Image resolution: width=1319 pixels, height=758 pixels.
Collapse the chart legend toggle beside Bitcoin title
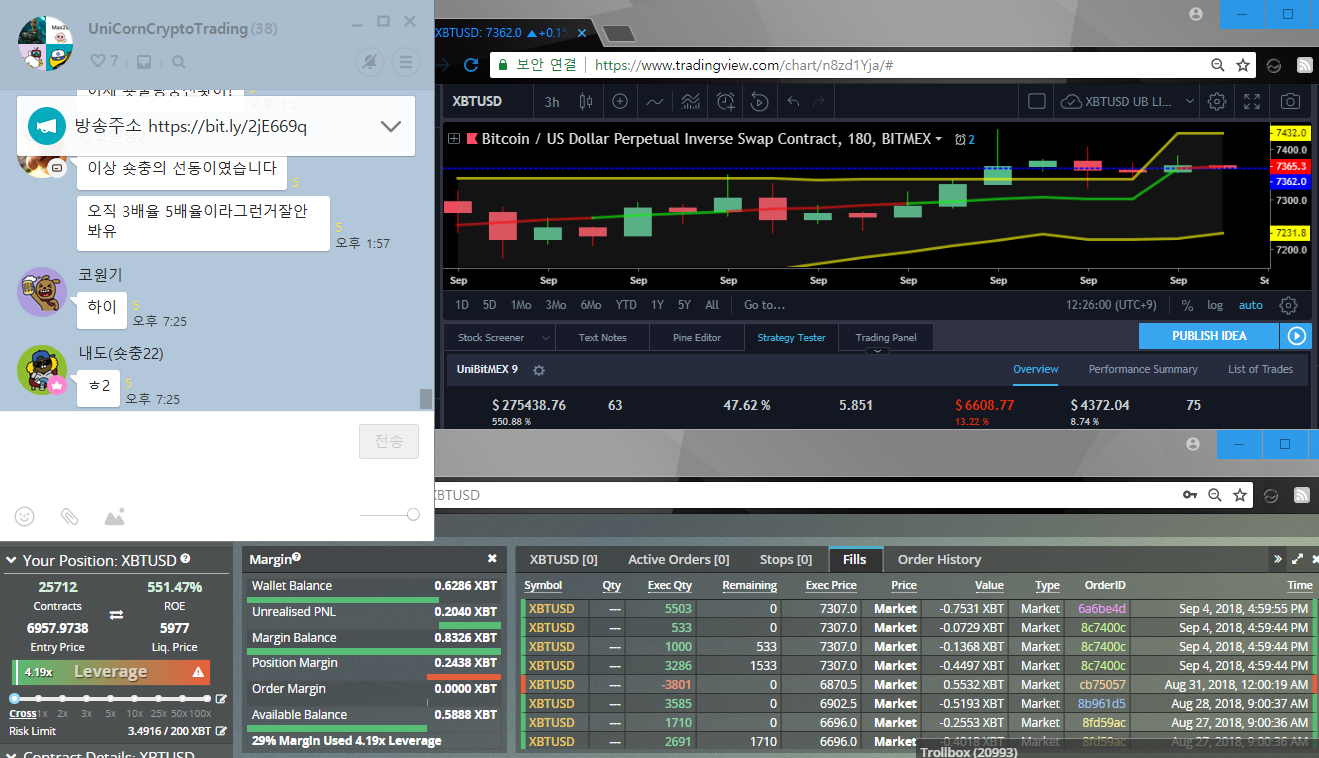(x=454, y=139)
